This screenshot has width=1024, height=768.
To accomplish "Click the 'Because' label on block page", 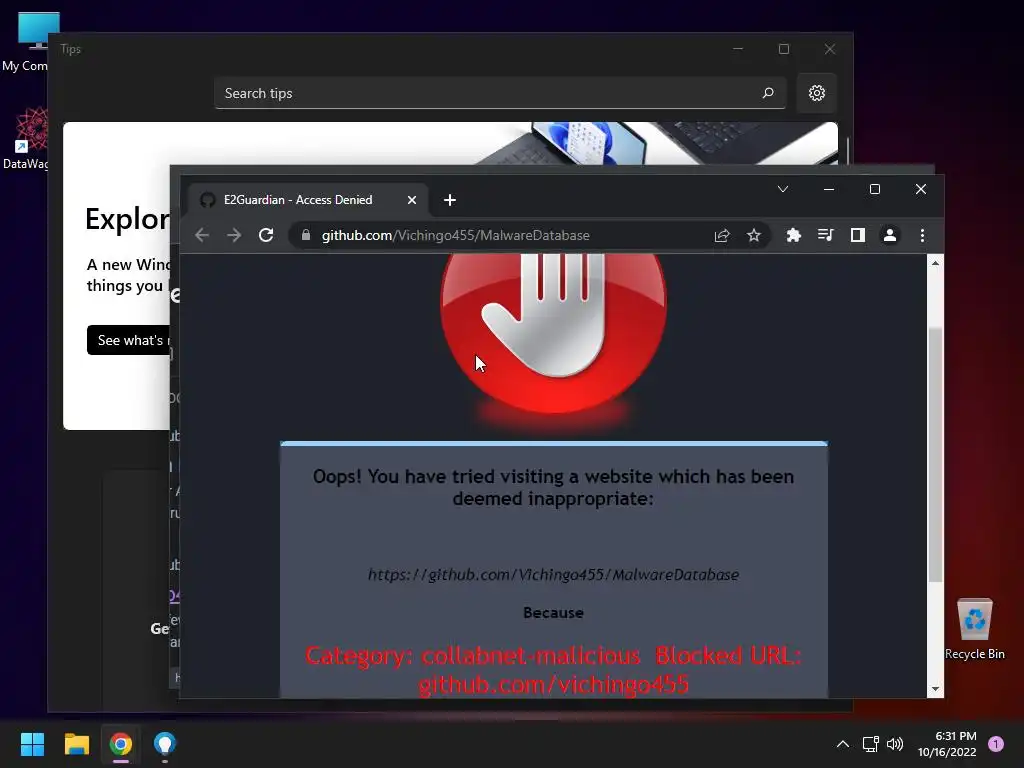I will [x=553, y=613].
